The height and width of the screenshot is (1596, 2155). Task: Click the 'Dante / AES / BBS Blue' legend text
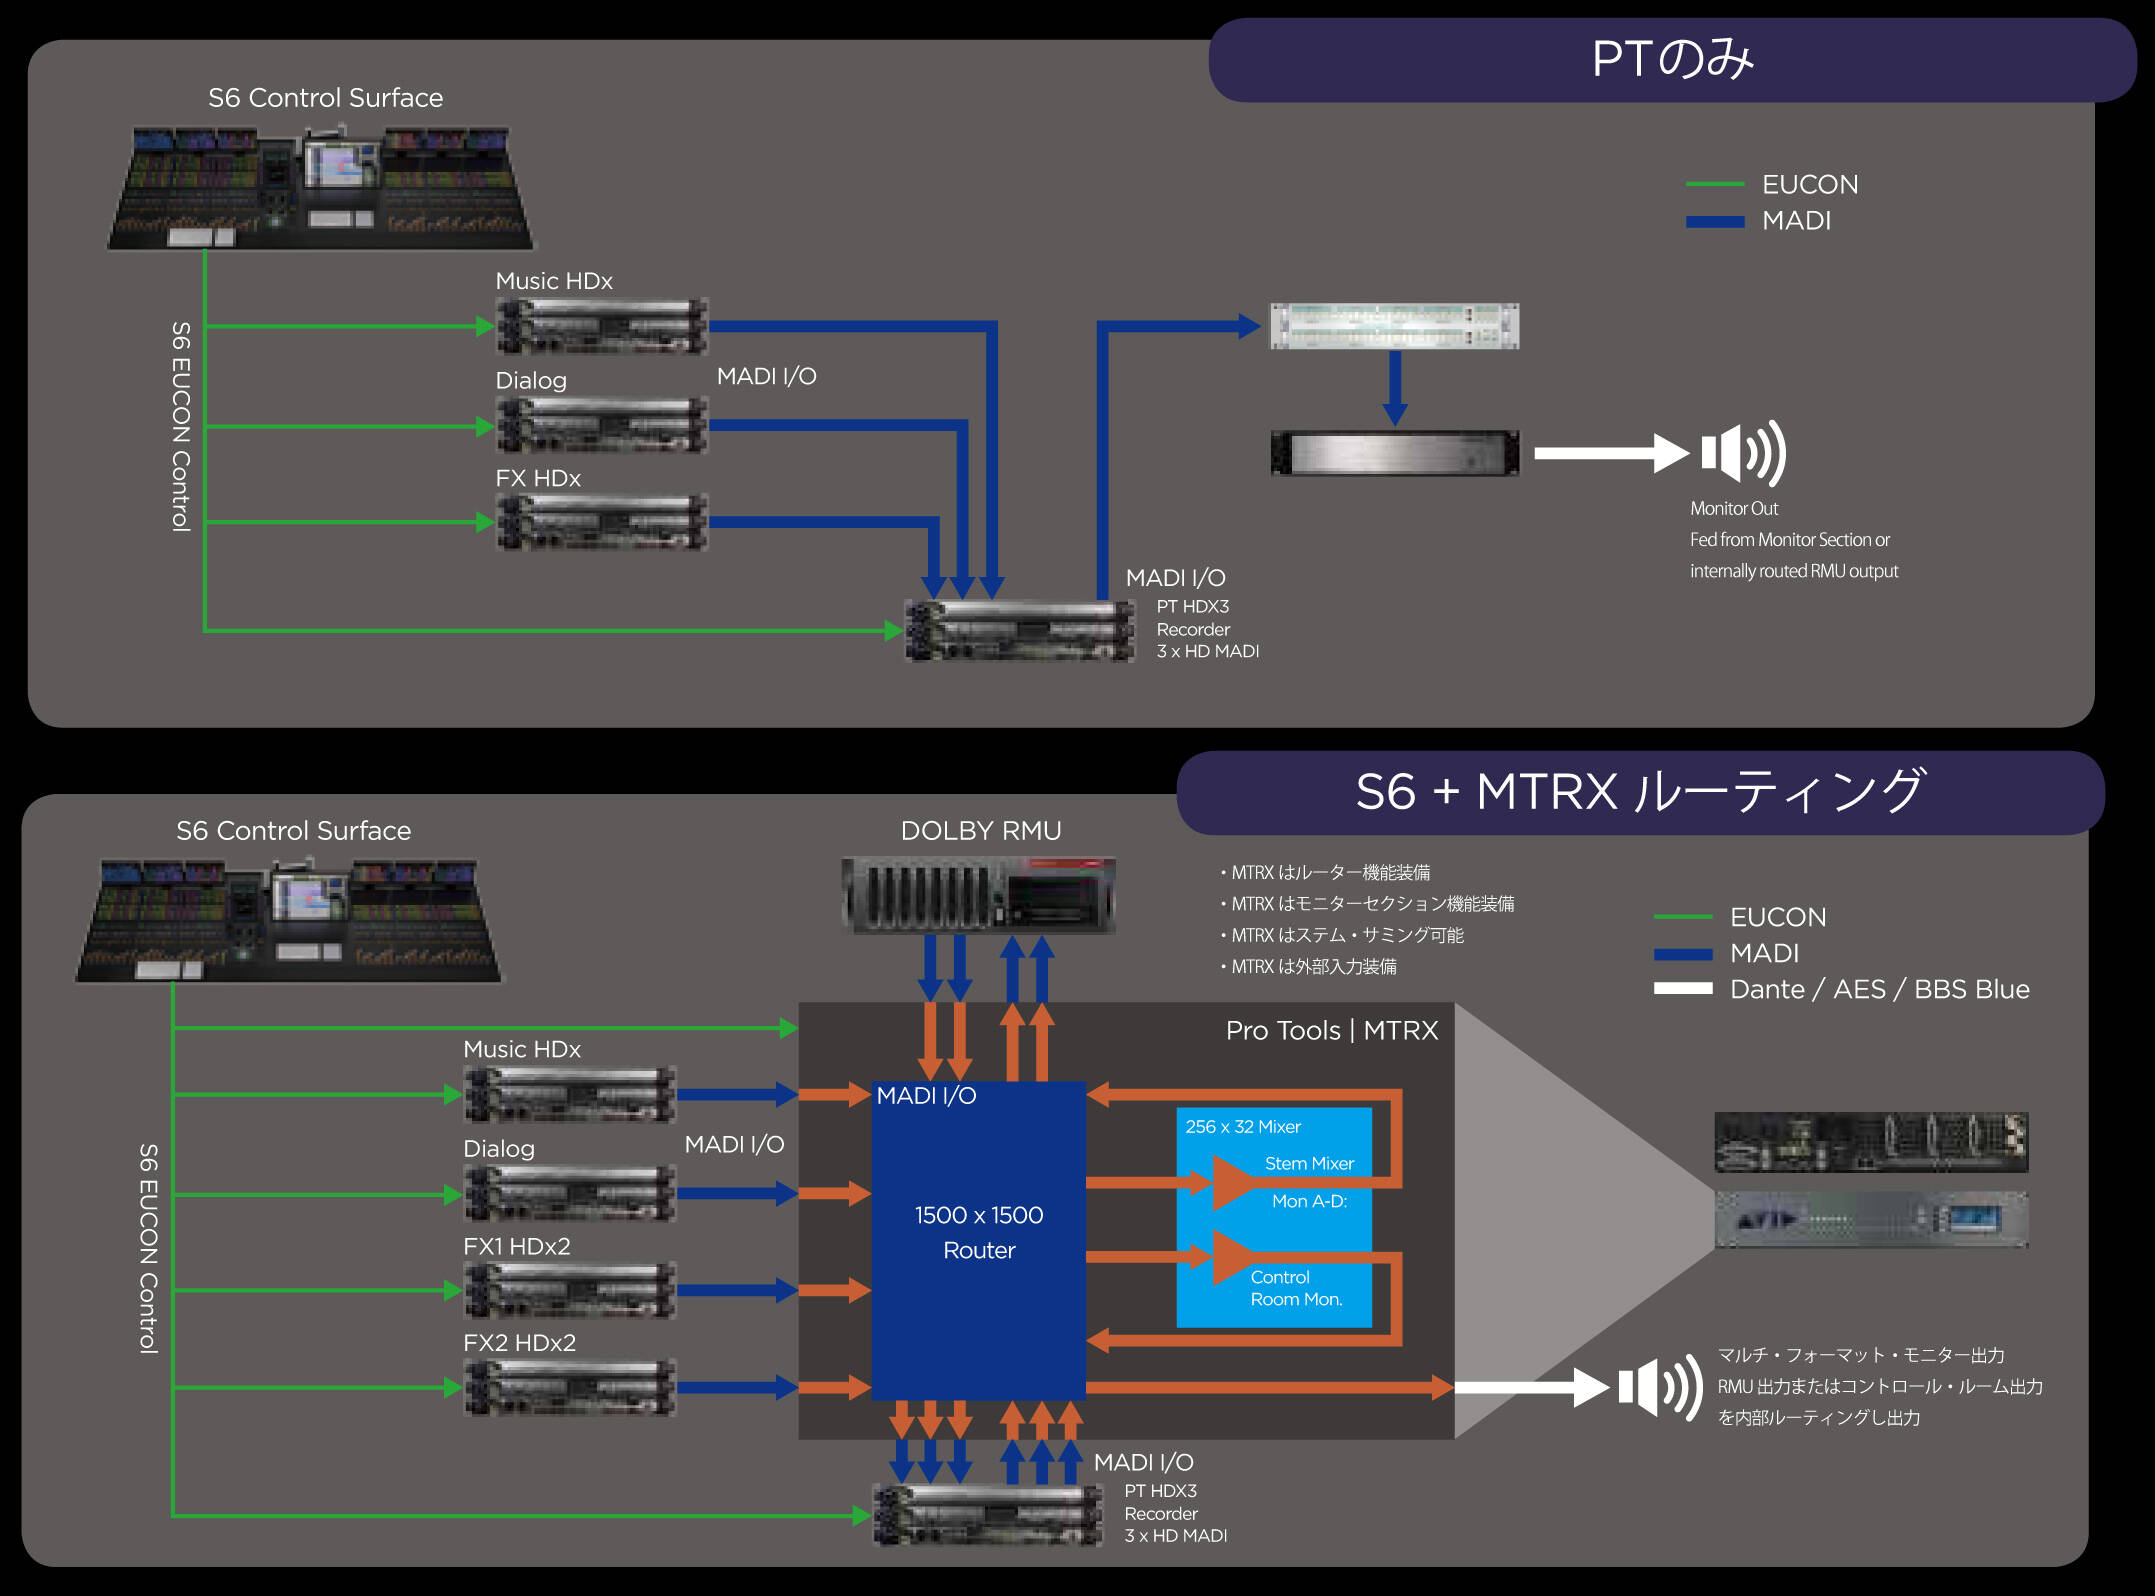[1880, 989]
